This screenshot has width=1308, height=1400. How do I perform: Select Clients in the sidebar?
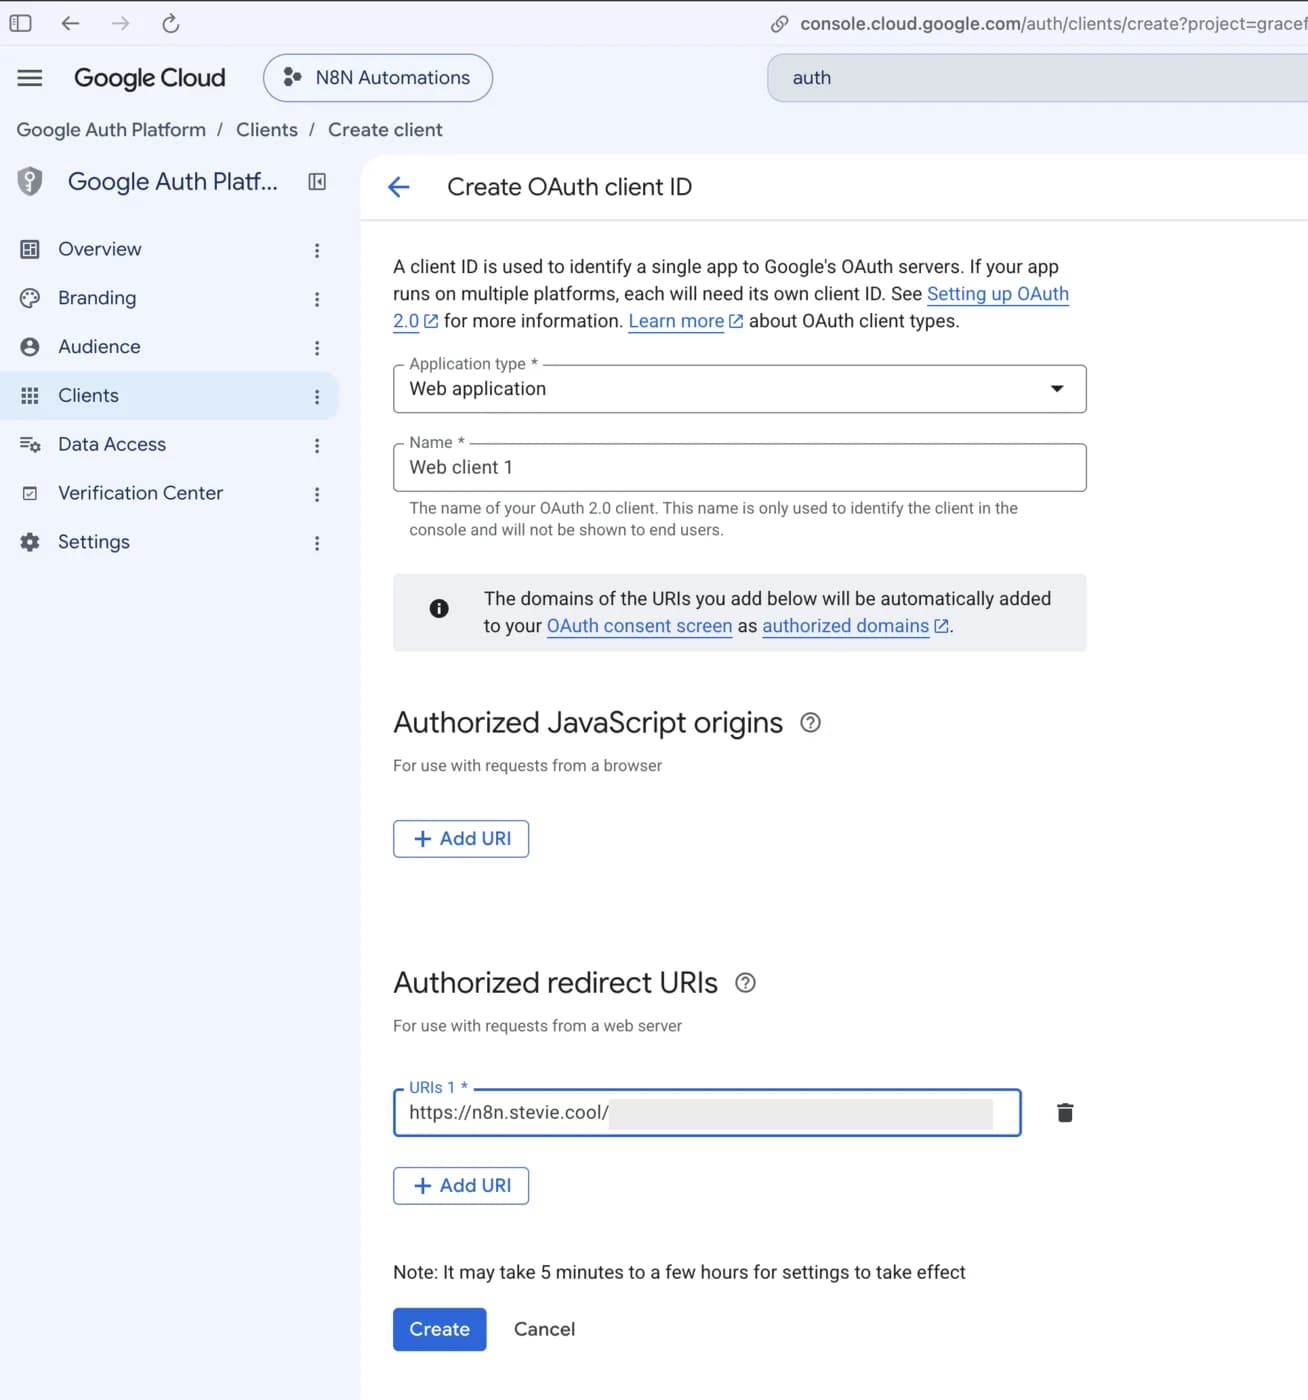[169, 396]
